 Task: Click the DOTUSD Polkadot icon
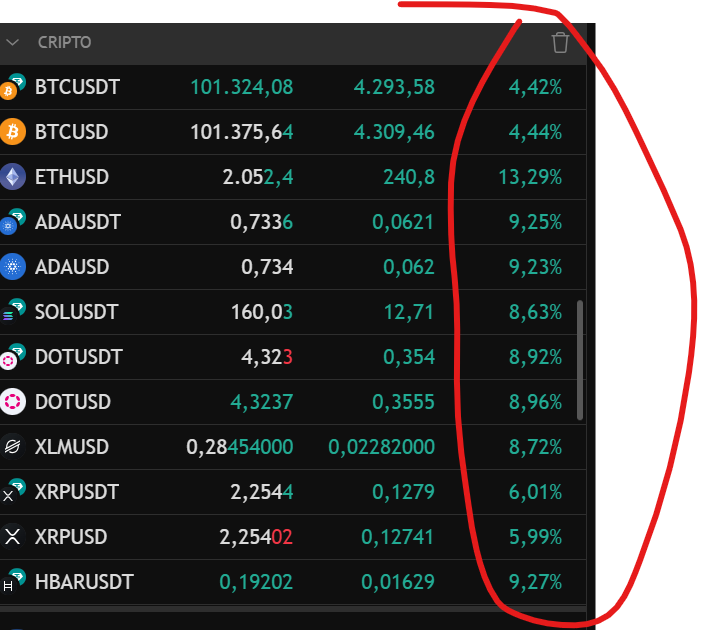(x=13, y=402)
